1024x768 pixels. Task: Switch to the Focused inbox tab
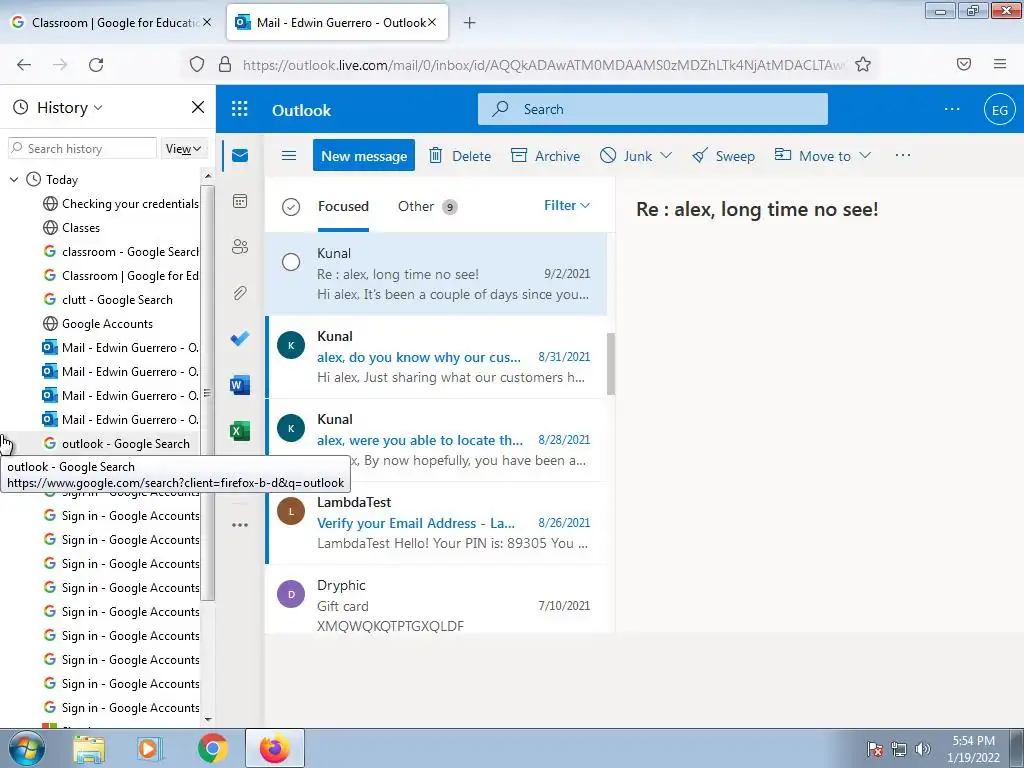coord(343,206)
